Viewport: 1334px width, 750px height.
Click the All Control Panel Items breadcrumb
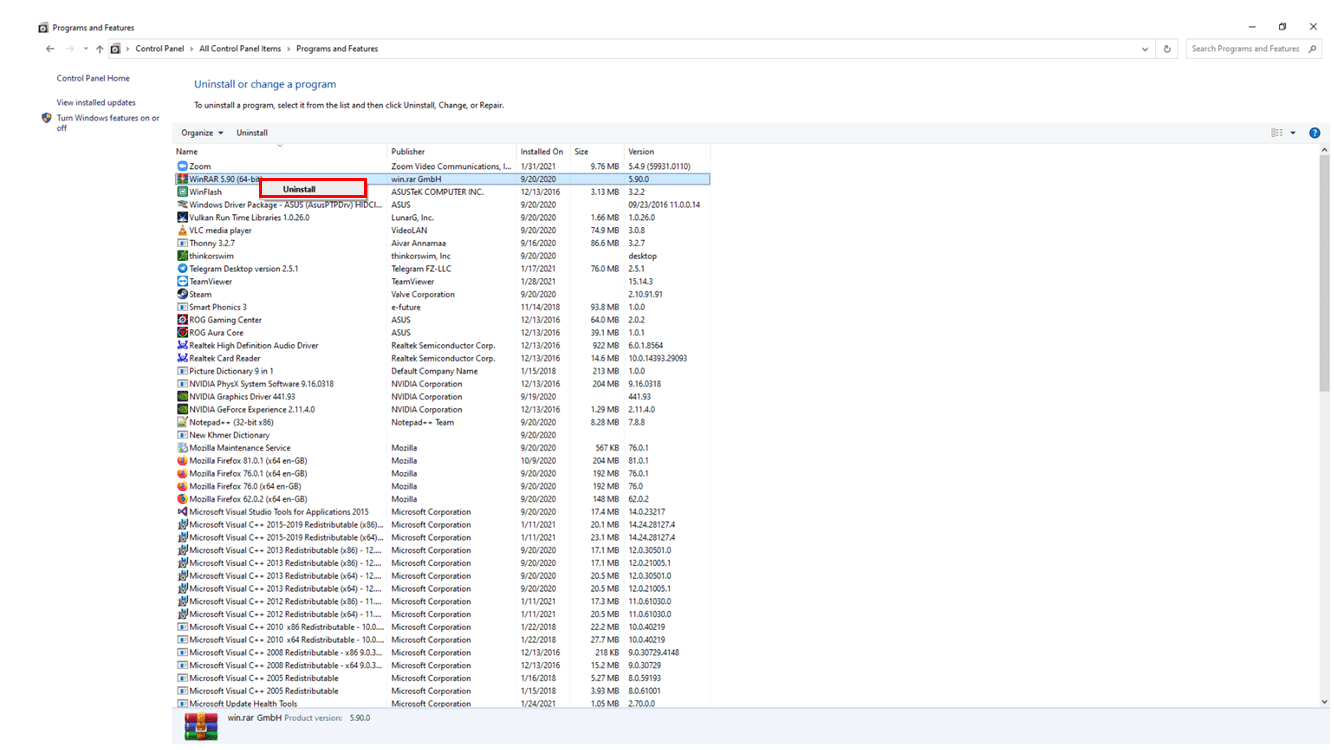point(240,49)
